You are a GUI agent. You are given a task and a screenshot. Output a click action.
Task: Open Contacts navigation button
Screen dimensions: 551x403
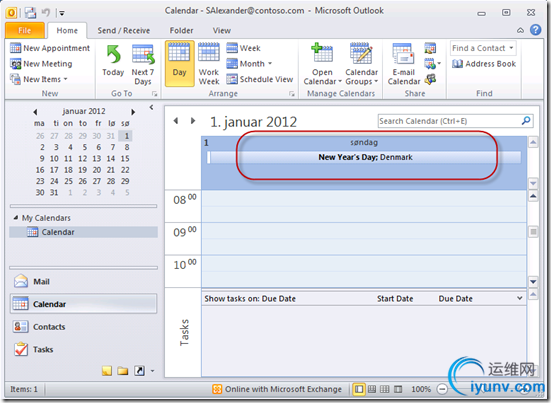pyautogui.click(x=84, y=327)
